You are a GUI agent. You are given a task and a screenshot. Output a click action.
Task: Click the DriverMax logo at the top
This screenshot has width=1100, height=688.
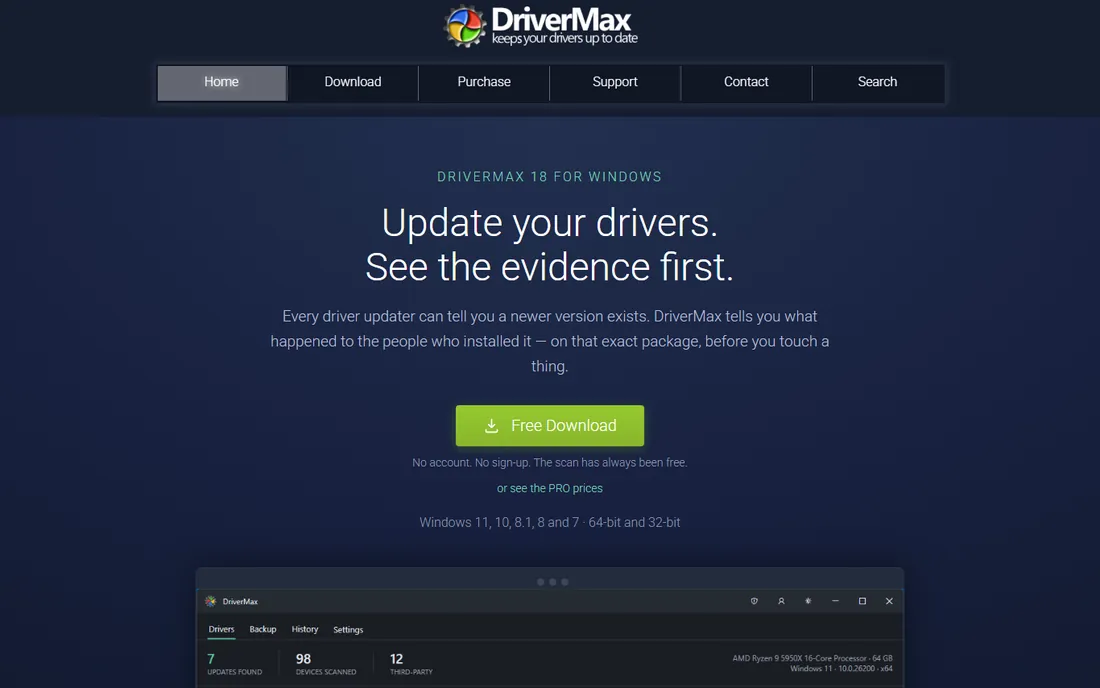(x=541, y=26)
